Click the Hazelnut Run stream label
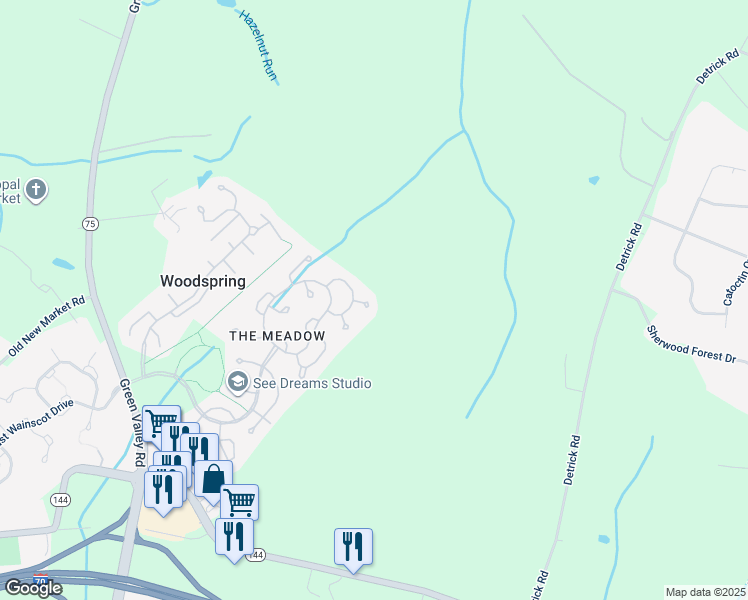The height and width of the screenshot is (600, 748). point(258,46)
